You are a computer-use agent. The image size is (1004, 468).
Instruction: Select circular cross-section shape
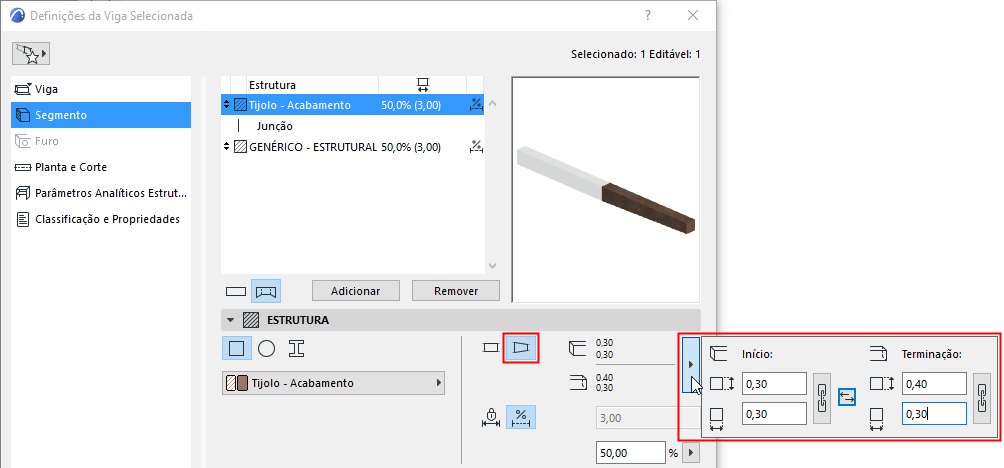[266, 349]
